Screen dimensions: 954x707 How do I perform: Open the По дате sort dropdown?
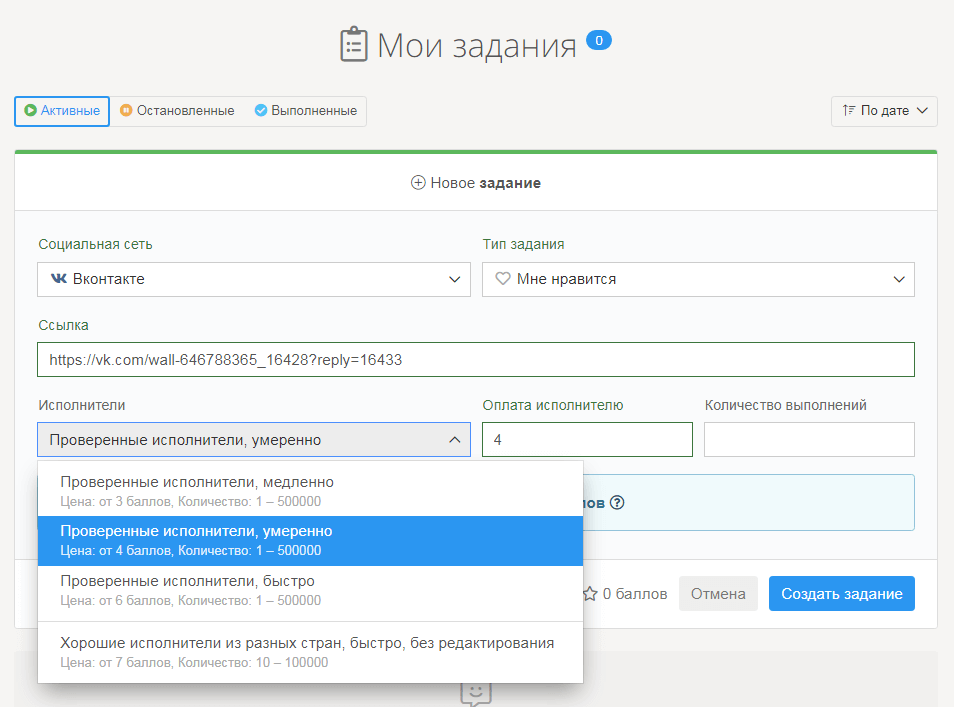point(884,111)
